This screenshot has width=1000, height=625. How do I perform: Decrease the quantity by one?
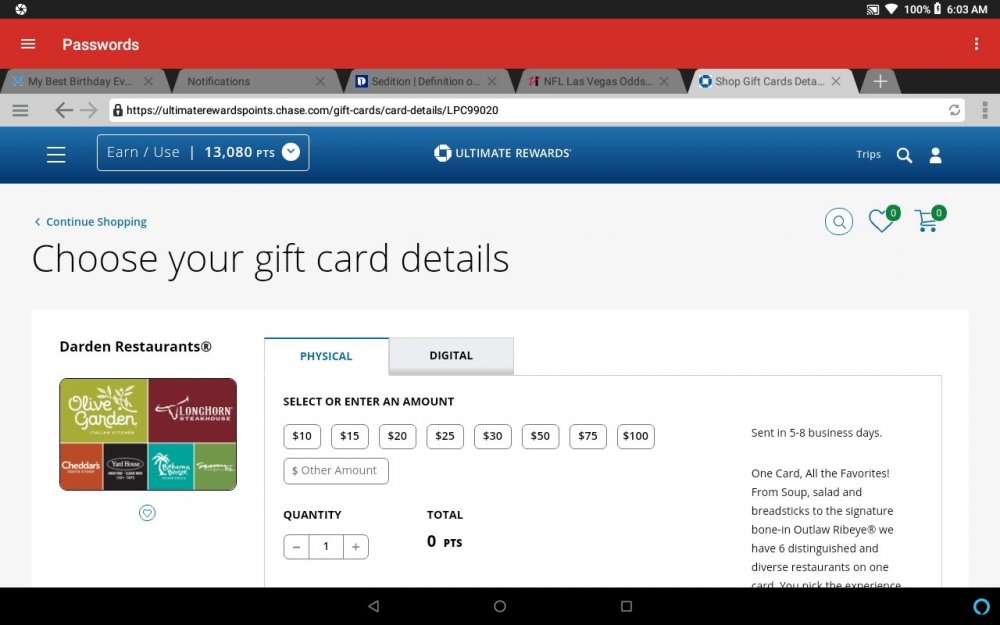coord(296,547)
